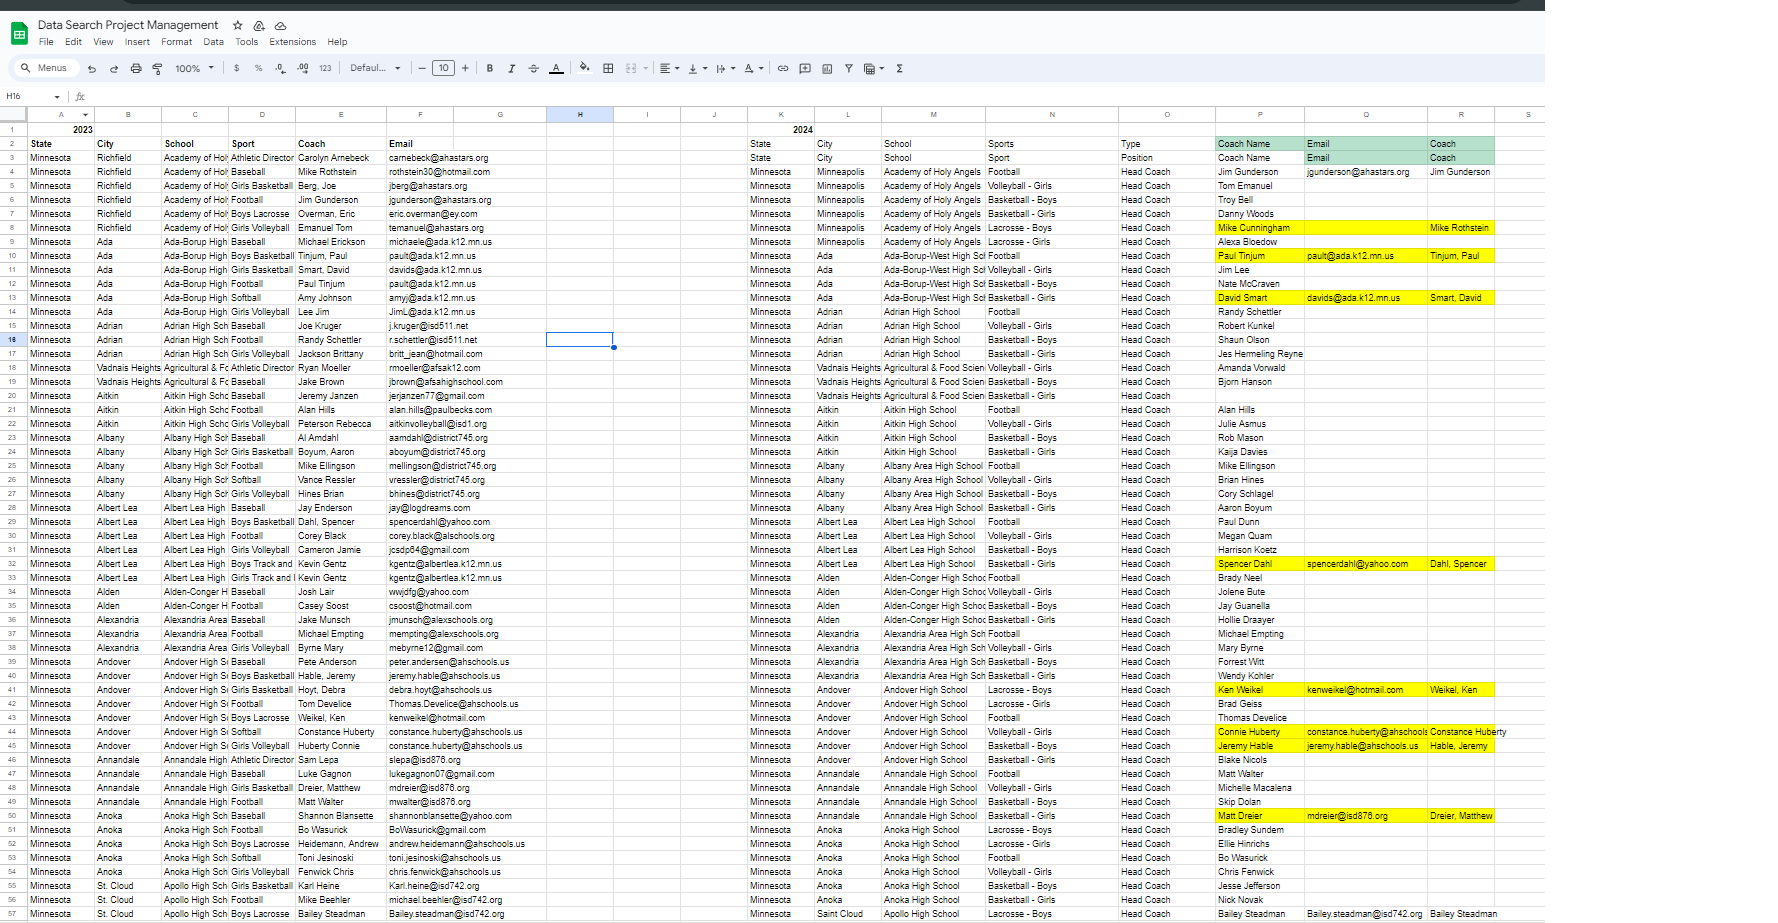
Task: Click the merge cells icon
Action: click(x=630, y=69)
